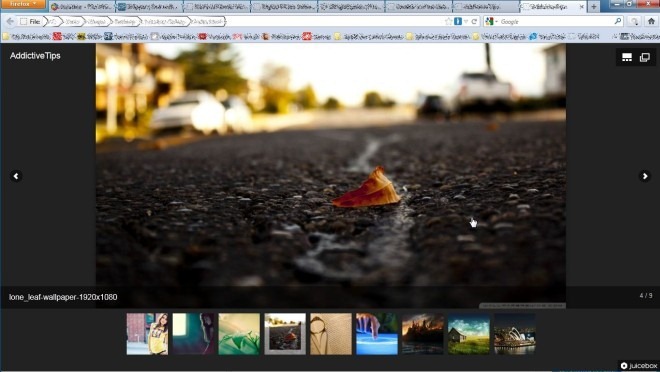
Task: Select the Sydney Opera House thumbnail
Action: coord(515,334)
